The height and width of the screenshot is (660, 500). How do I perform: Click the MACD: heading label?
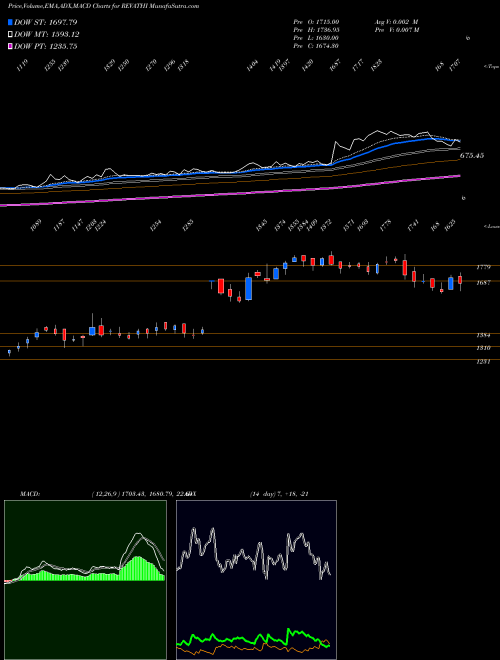click(x=29, y=494)
